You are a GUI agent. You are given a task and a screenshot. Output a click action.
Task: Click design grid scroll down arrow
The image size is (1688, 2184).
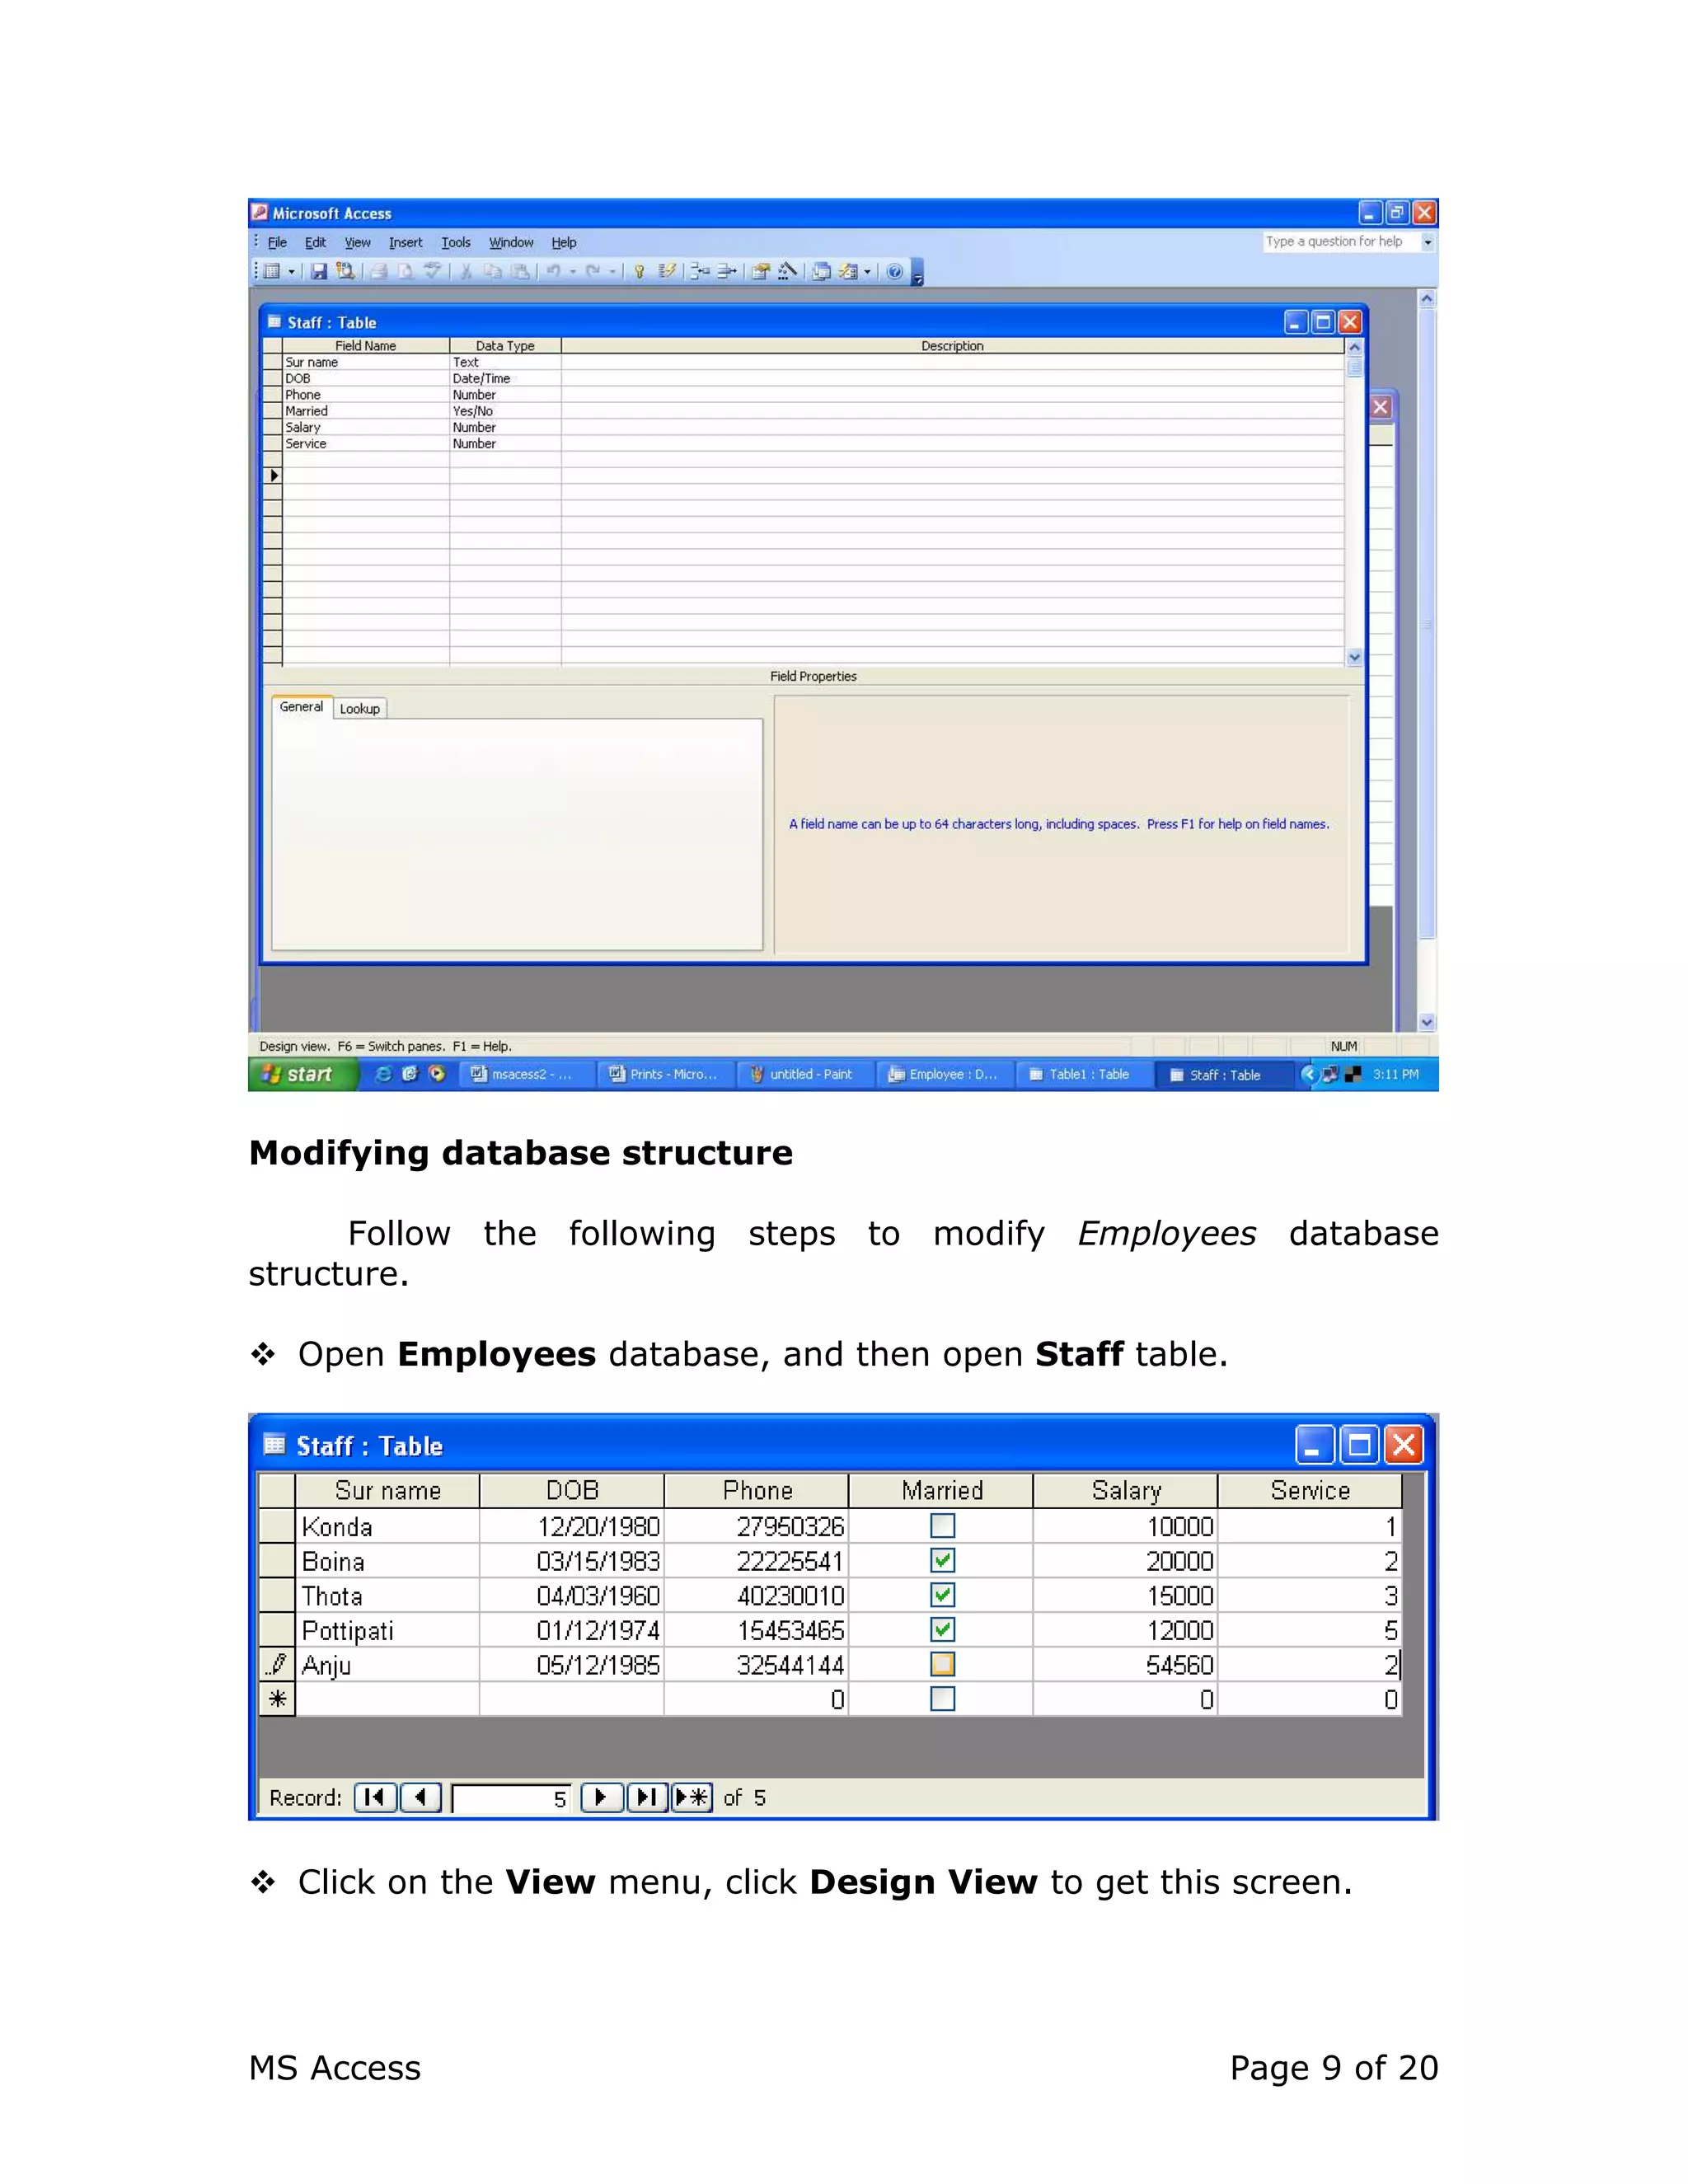coord(1354,657)
